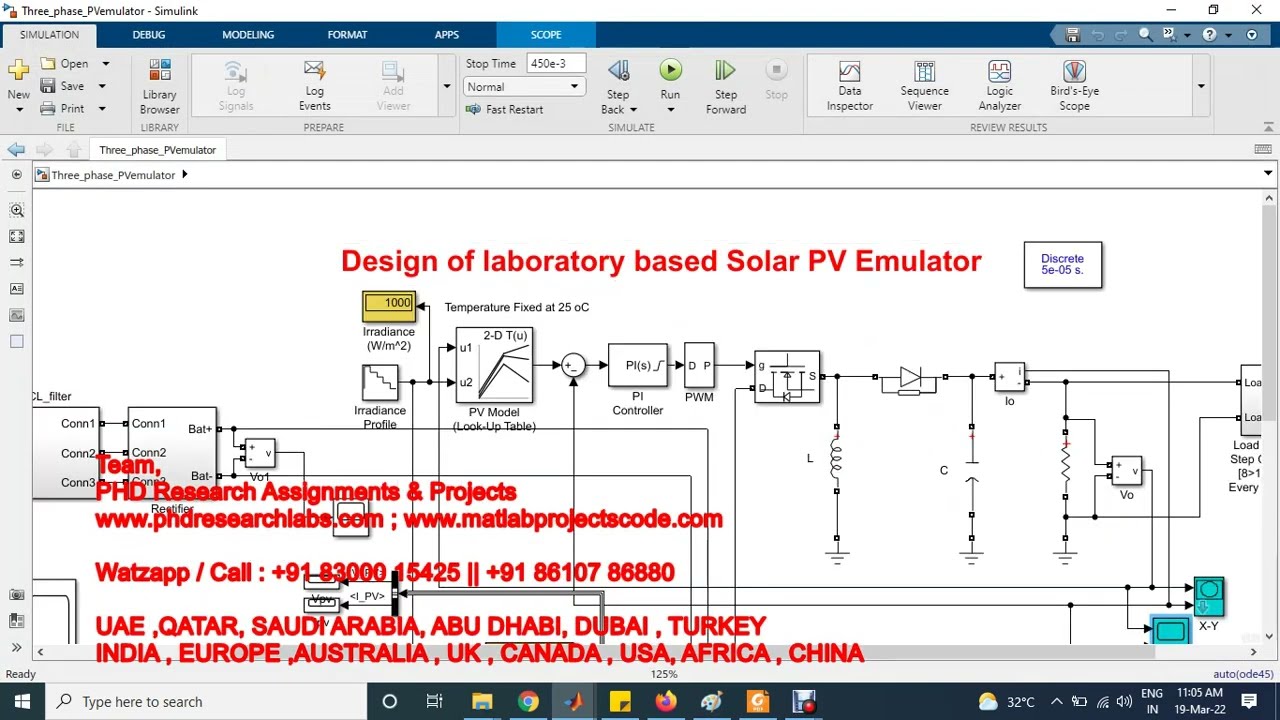Viewport: 1280px width, 720px height.
Task: Switch to the DEBUG tab
Action: click(x=149, y=35)
